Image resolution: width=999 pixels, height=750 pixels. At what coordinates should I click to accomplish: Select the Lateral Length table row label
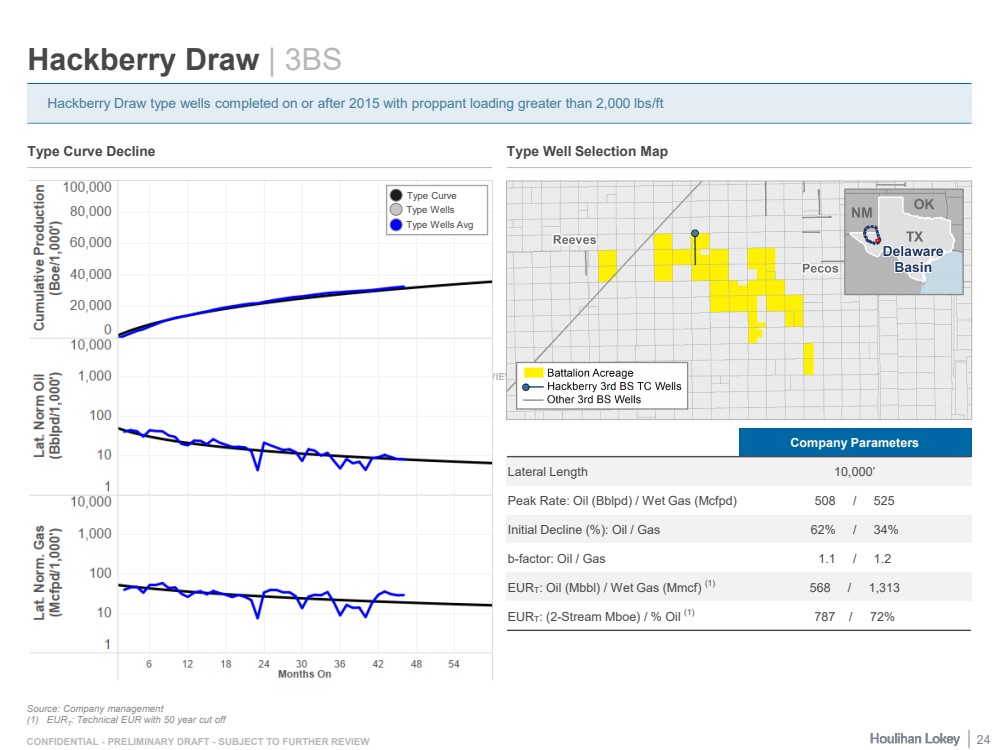click(x=547, y=471)
